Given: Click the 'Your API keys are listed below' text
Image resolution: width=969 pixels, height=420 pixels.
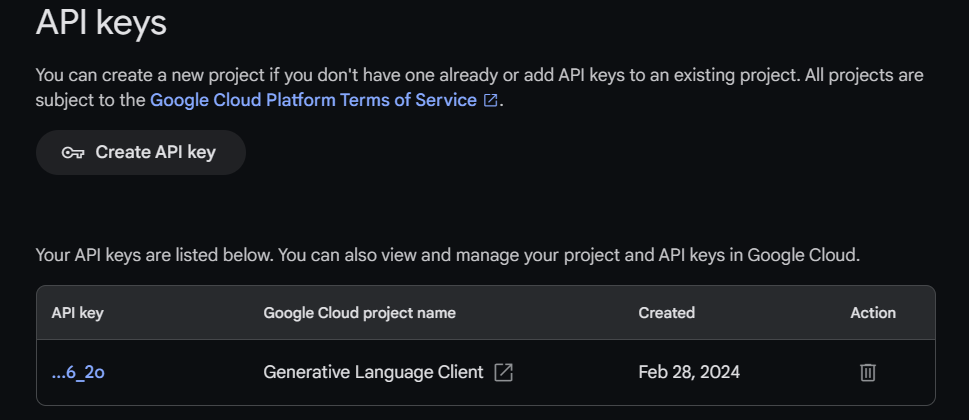Looking at the screenshot, I should pyautogui.click(x=154, y=255).
